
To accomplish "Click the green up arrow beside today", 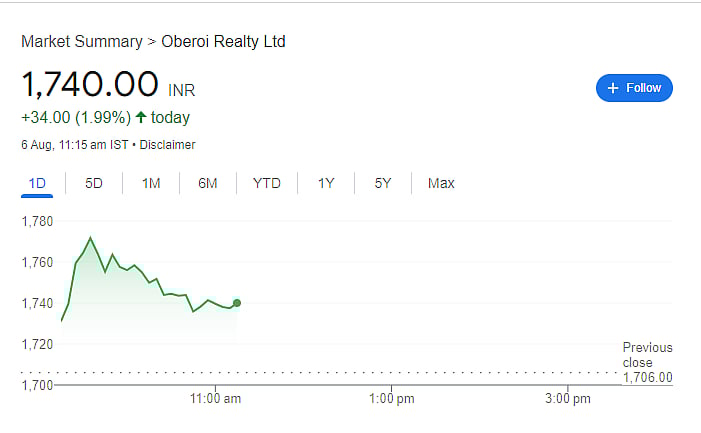I will click(141, 118).
